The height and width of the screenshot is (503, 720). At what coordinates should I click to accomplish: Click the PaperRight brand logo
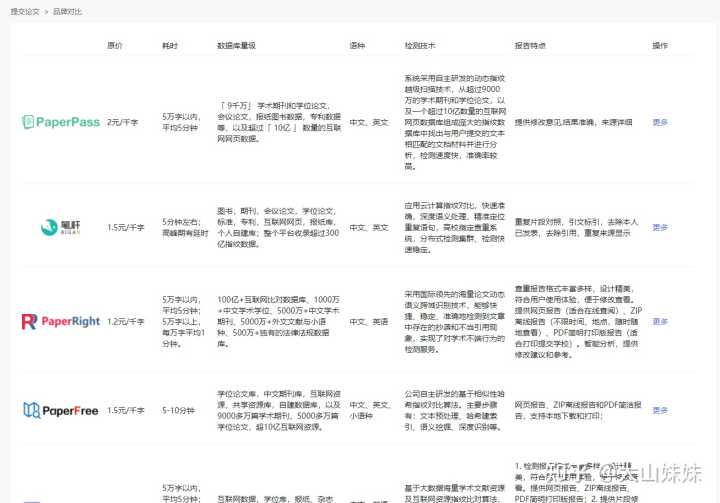click(61, 321)
